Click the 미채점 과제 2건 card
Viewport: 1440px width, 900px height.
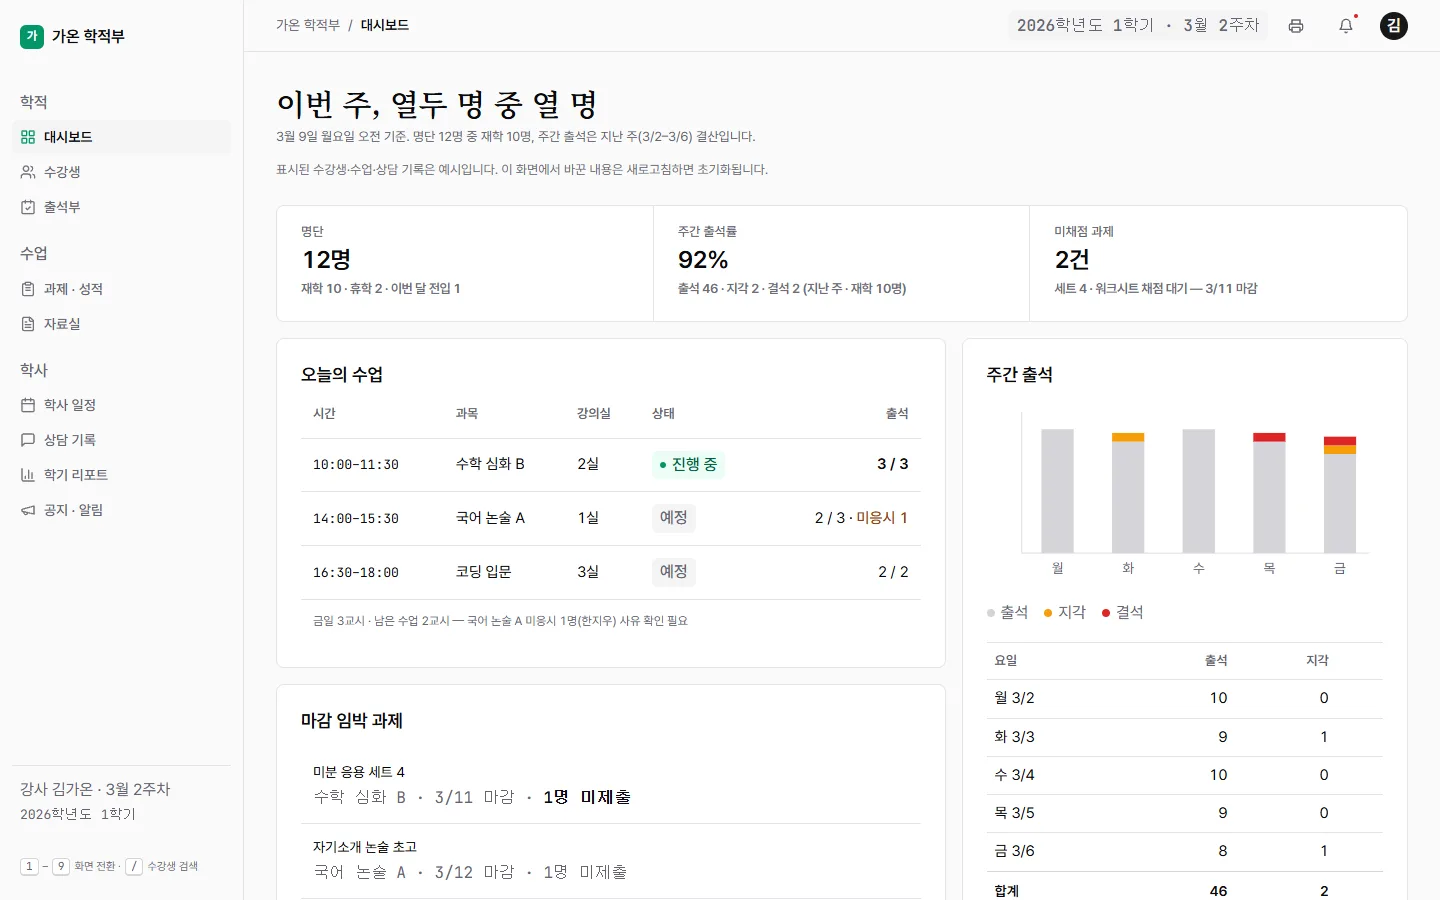tap(1218, 264)
